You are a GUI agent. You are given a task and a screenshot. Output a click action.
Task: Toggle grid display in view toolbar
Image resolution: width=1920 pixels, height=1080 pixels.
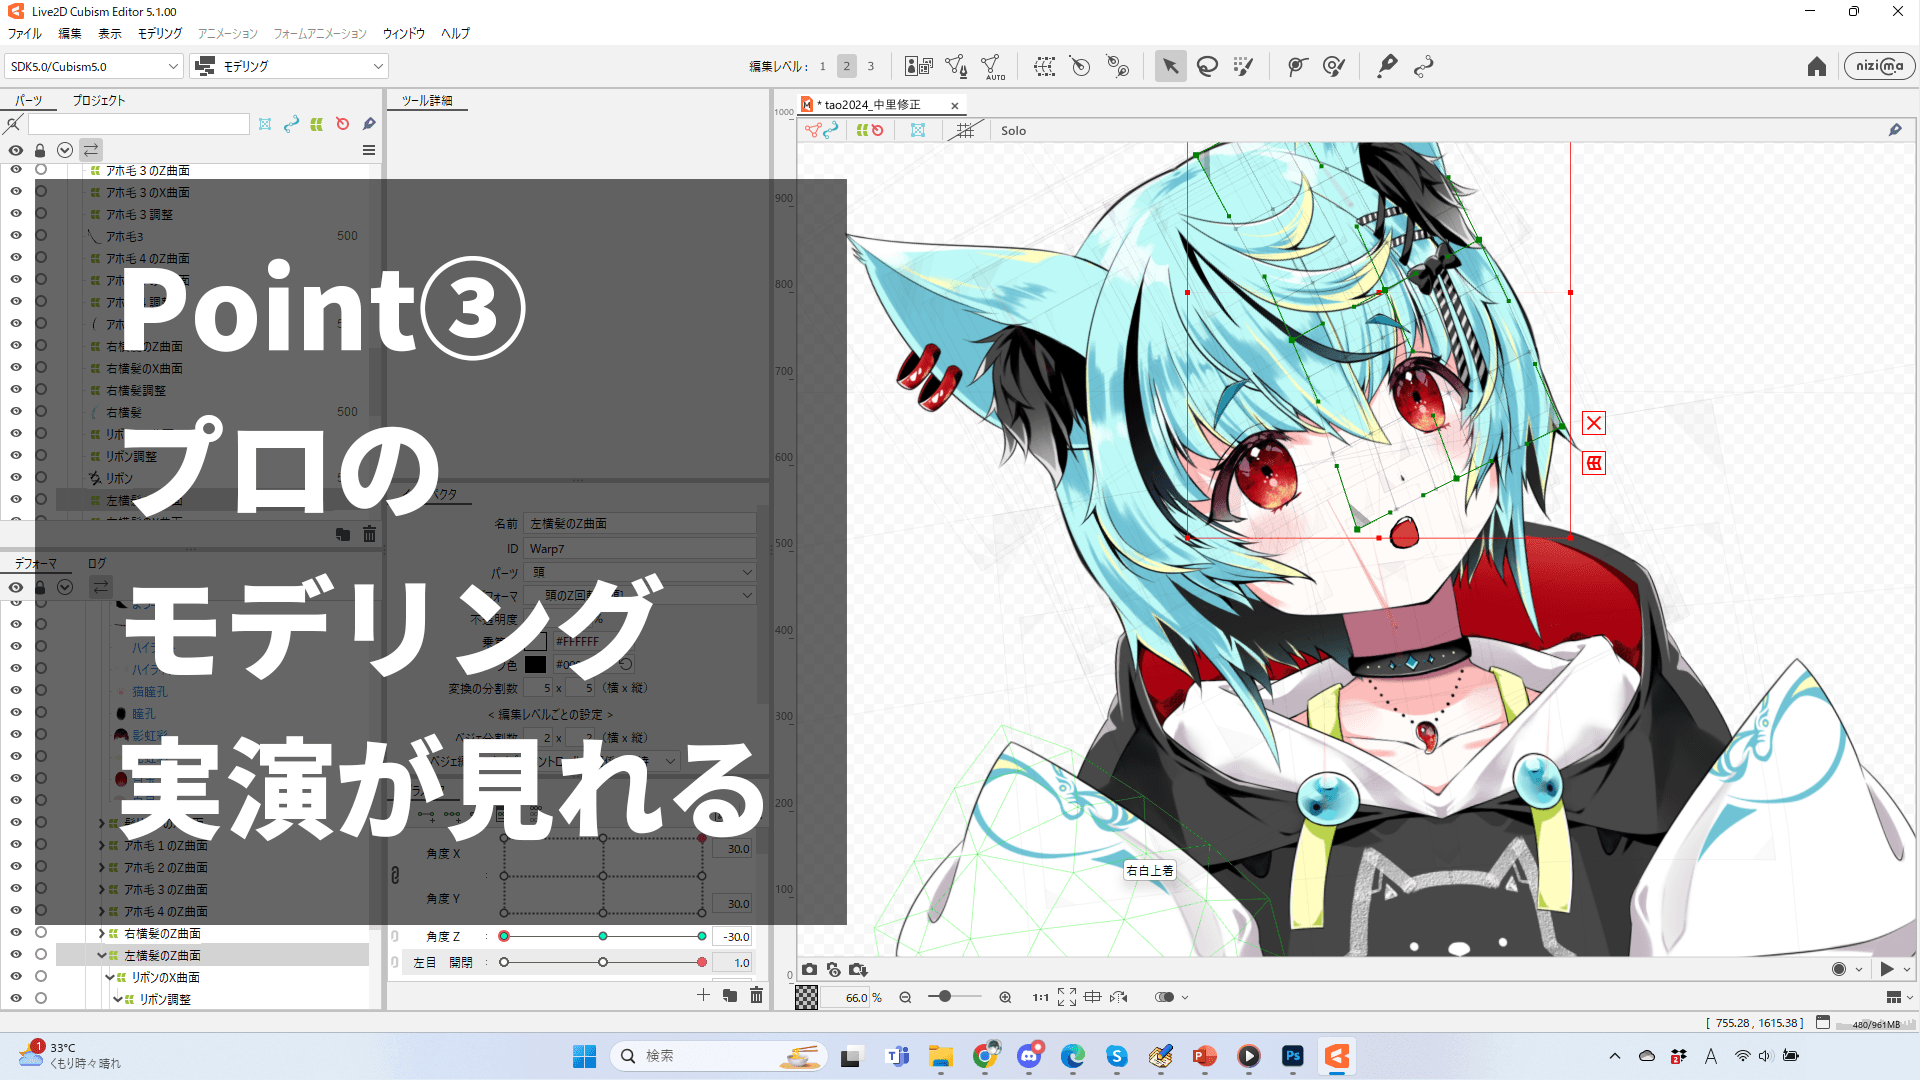click(965, 131)
